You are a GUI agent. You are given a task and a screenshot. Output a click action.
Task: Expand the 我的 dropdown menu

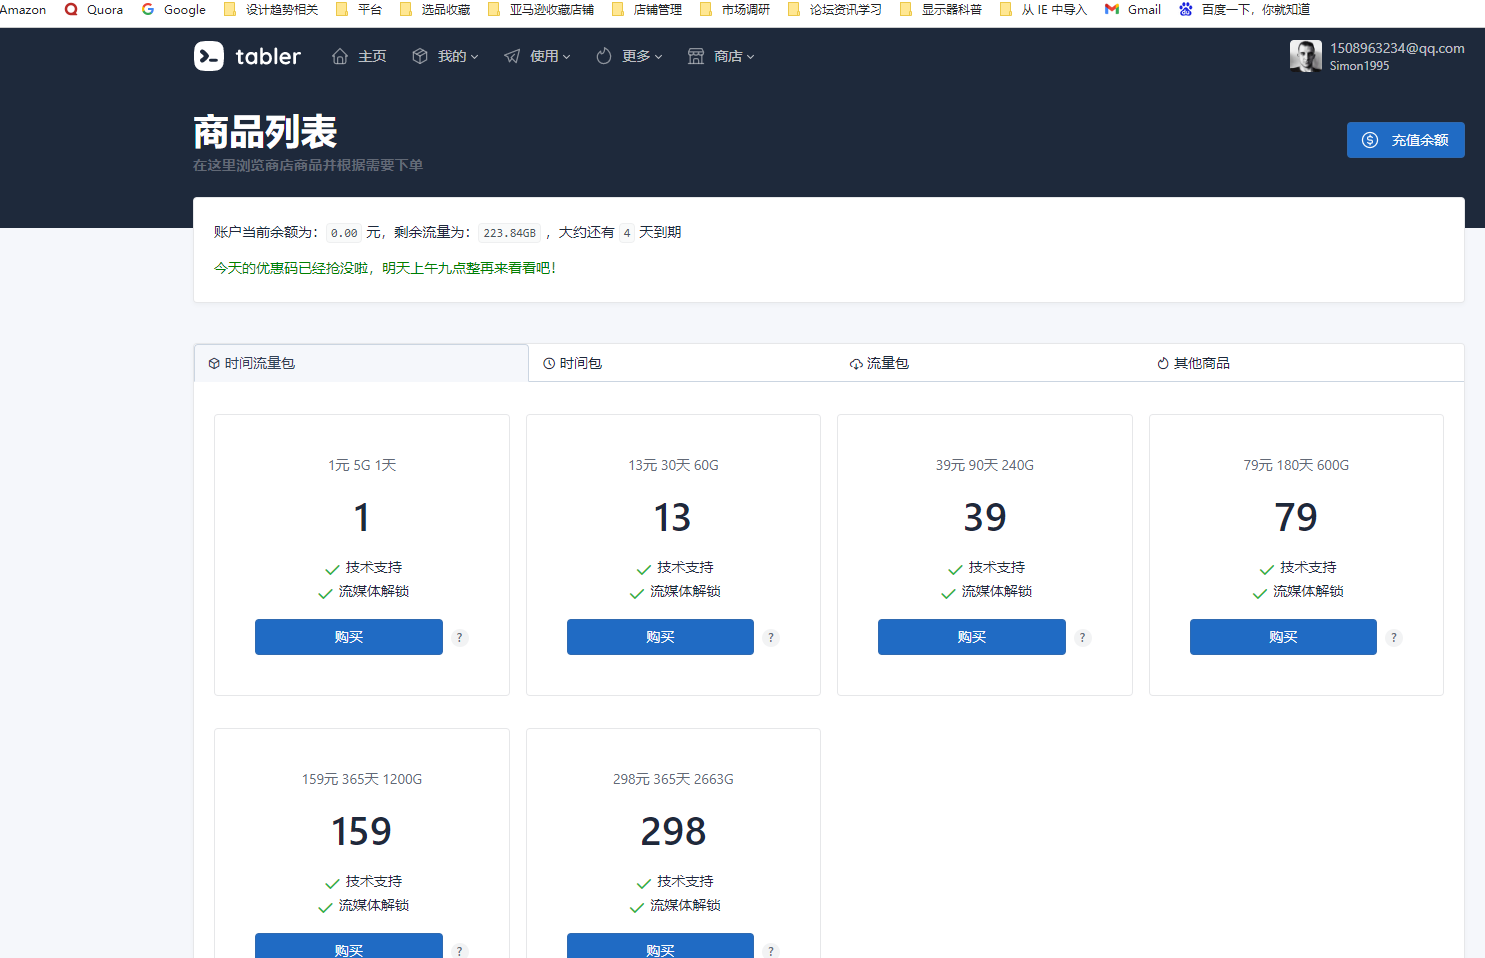click(x=448, y=56)
